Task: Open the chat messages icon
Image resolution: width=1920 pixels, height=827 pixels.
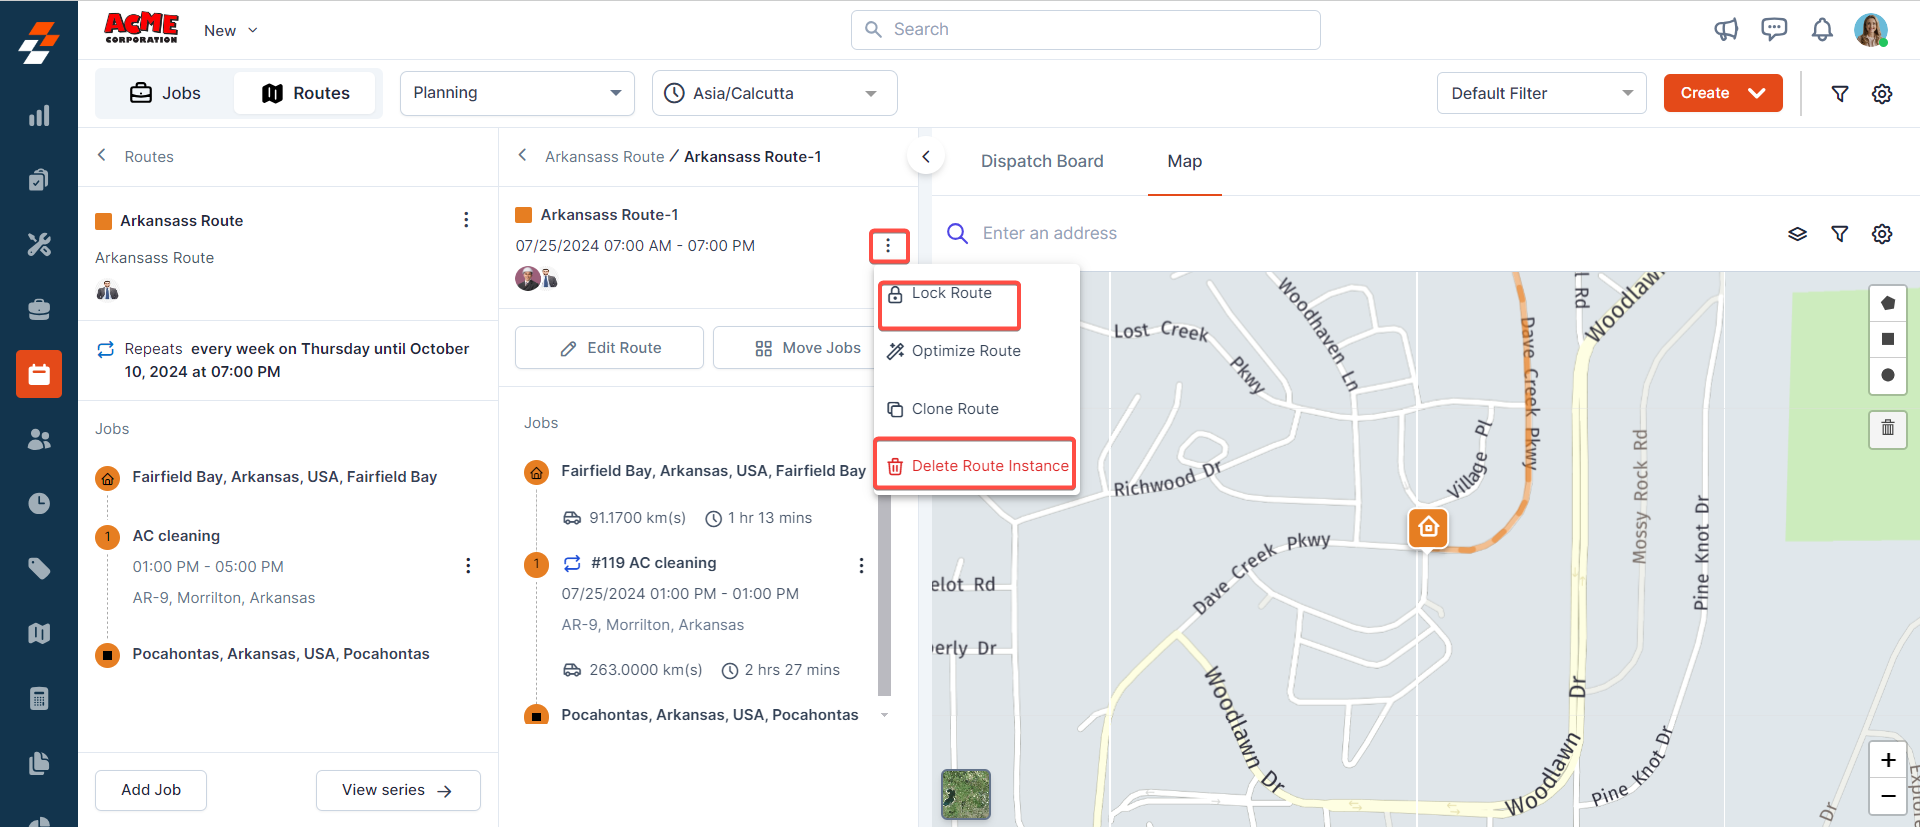Action: coord(1774,30)
